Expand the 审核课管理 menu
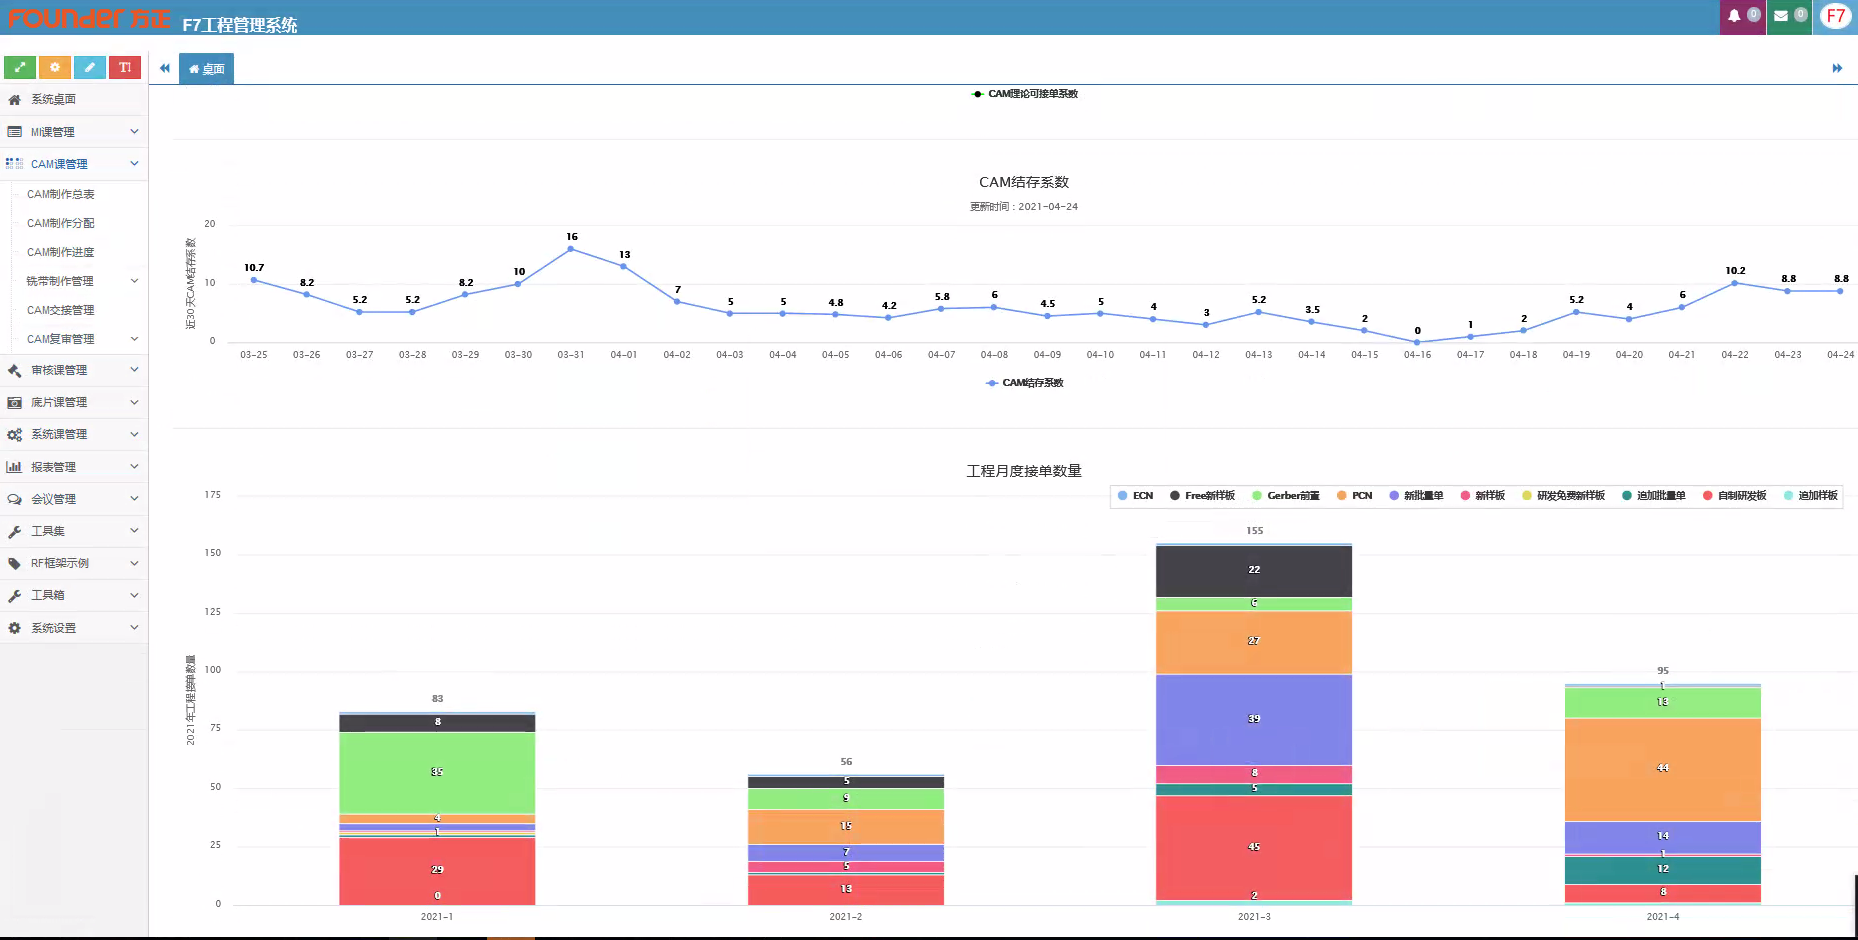Screen dimensions: 1858x940 point(73,370)
